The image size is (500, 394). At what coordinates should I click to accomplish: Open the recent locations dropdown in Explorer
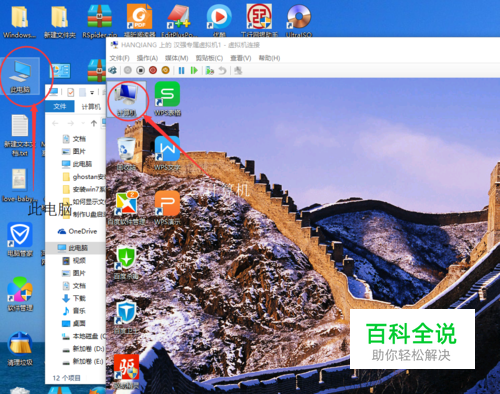click(x=83, y=124)
